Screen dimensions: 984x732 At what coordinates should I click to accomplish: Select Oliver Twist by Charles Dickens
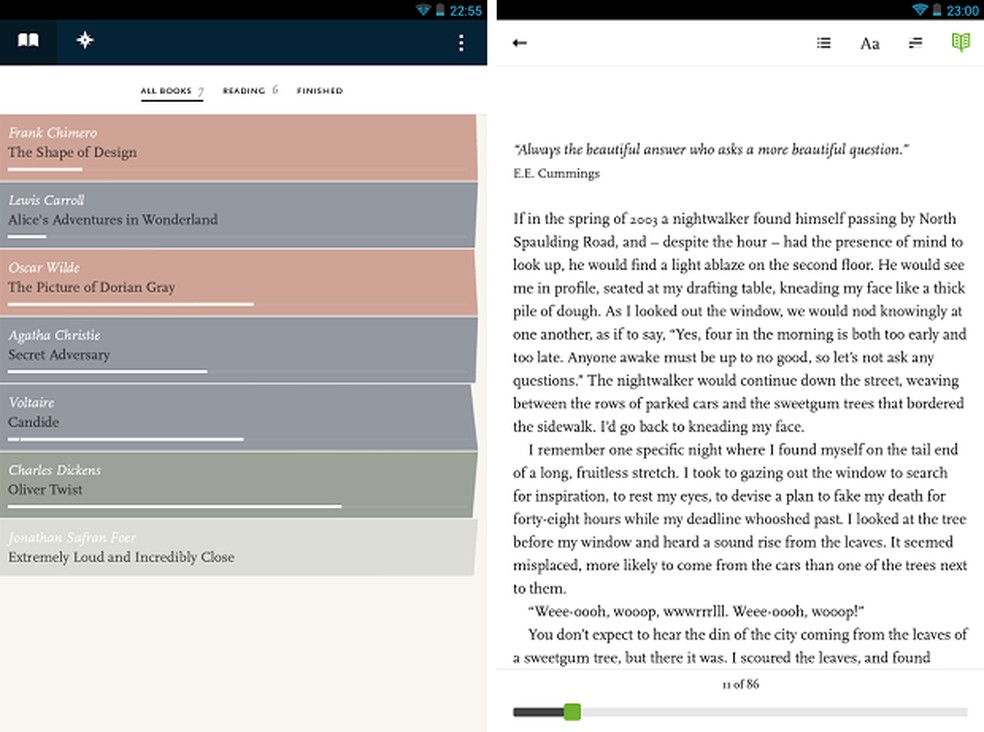click(x=200, y=480)
